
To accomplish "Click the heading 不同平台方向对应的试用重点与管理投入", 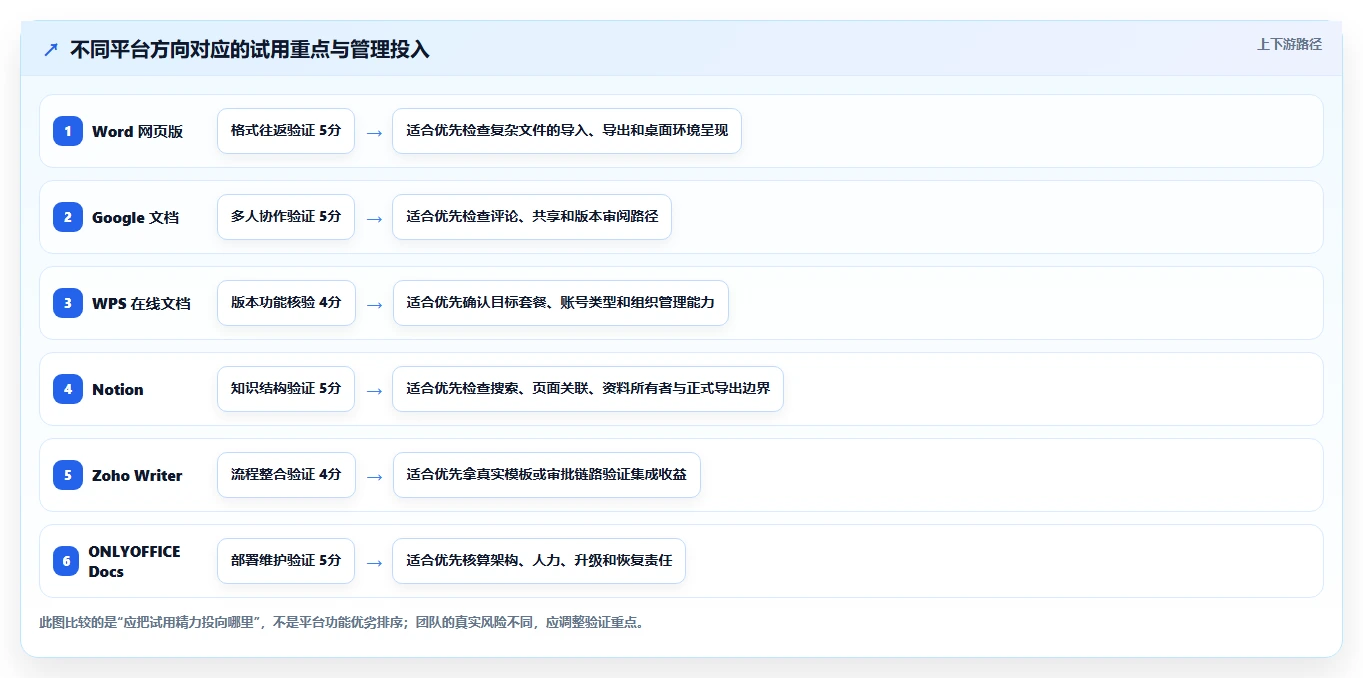I will [250, 50].
